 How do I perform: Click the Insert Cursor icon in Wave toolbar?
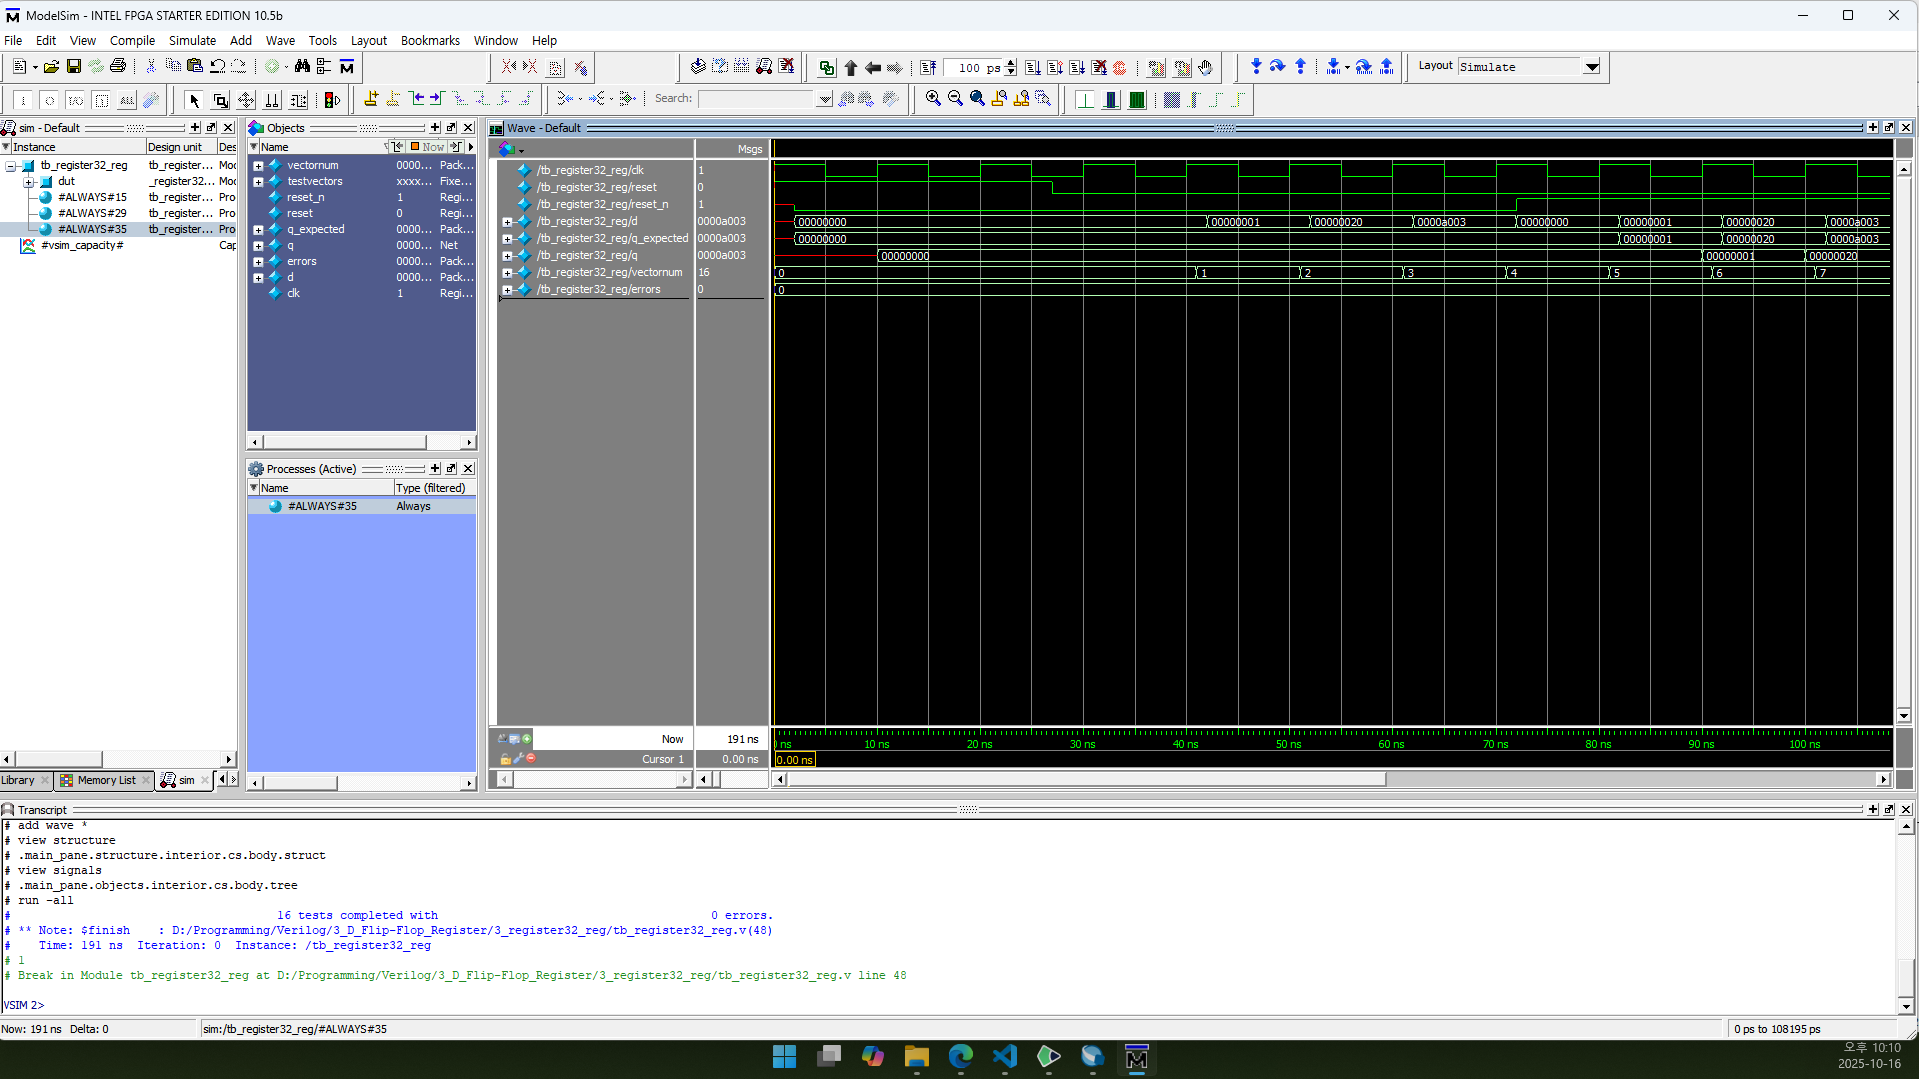pos(371,99)
